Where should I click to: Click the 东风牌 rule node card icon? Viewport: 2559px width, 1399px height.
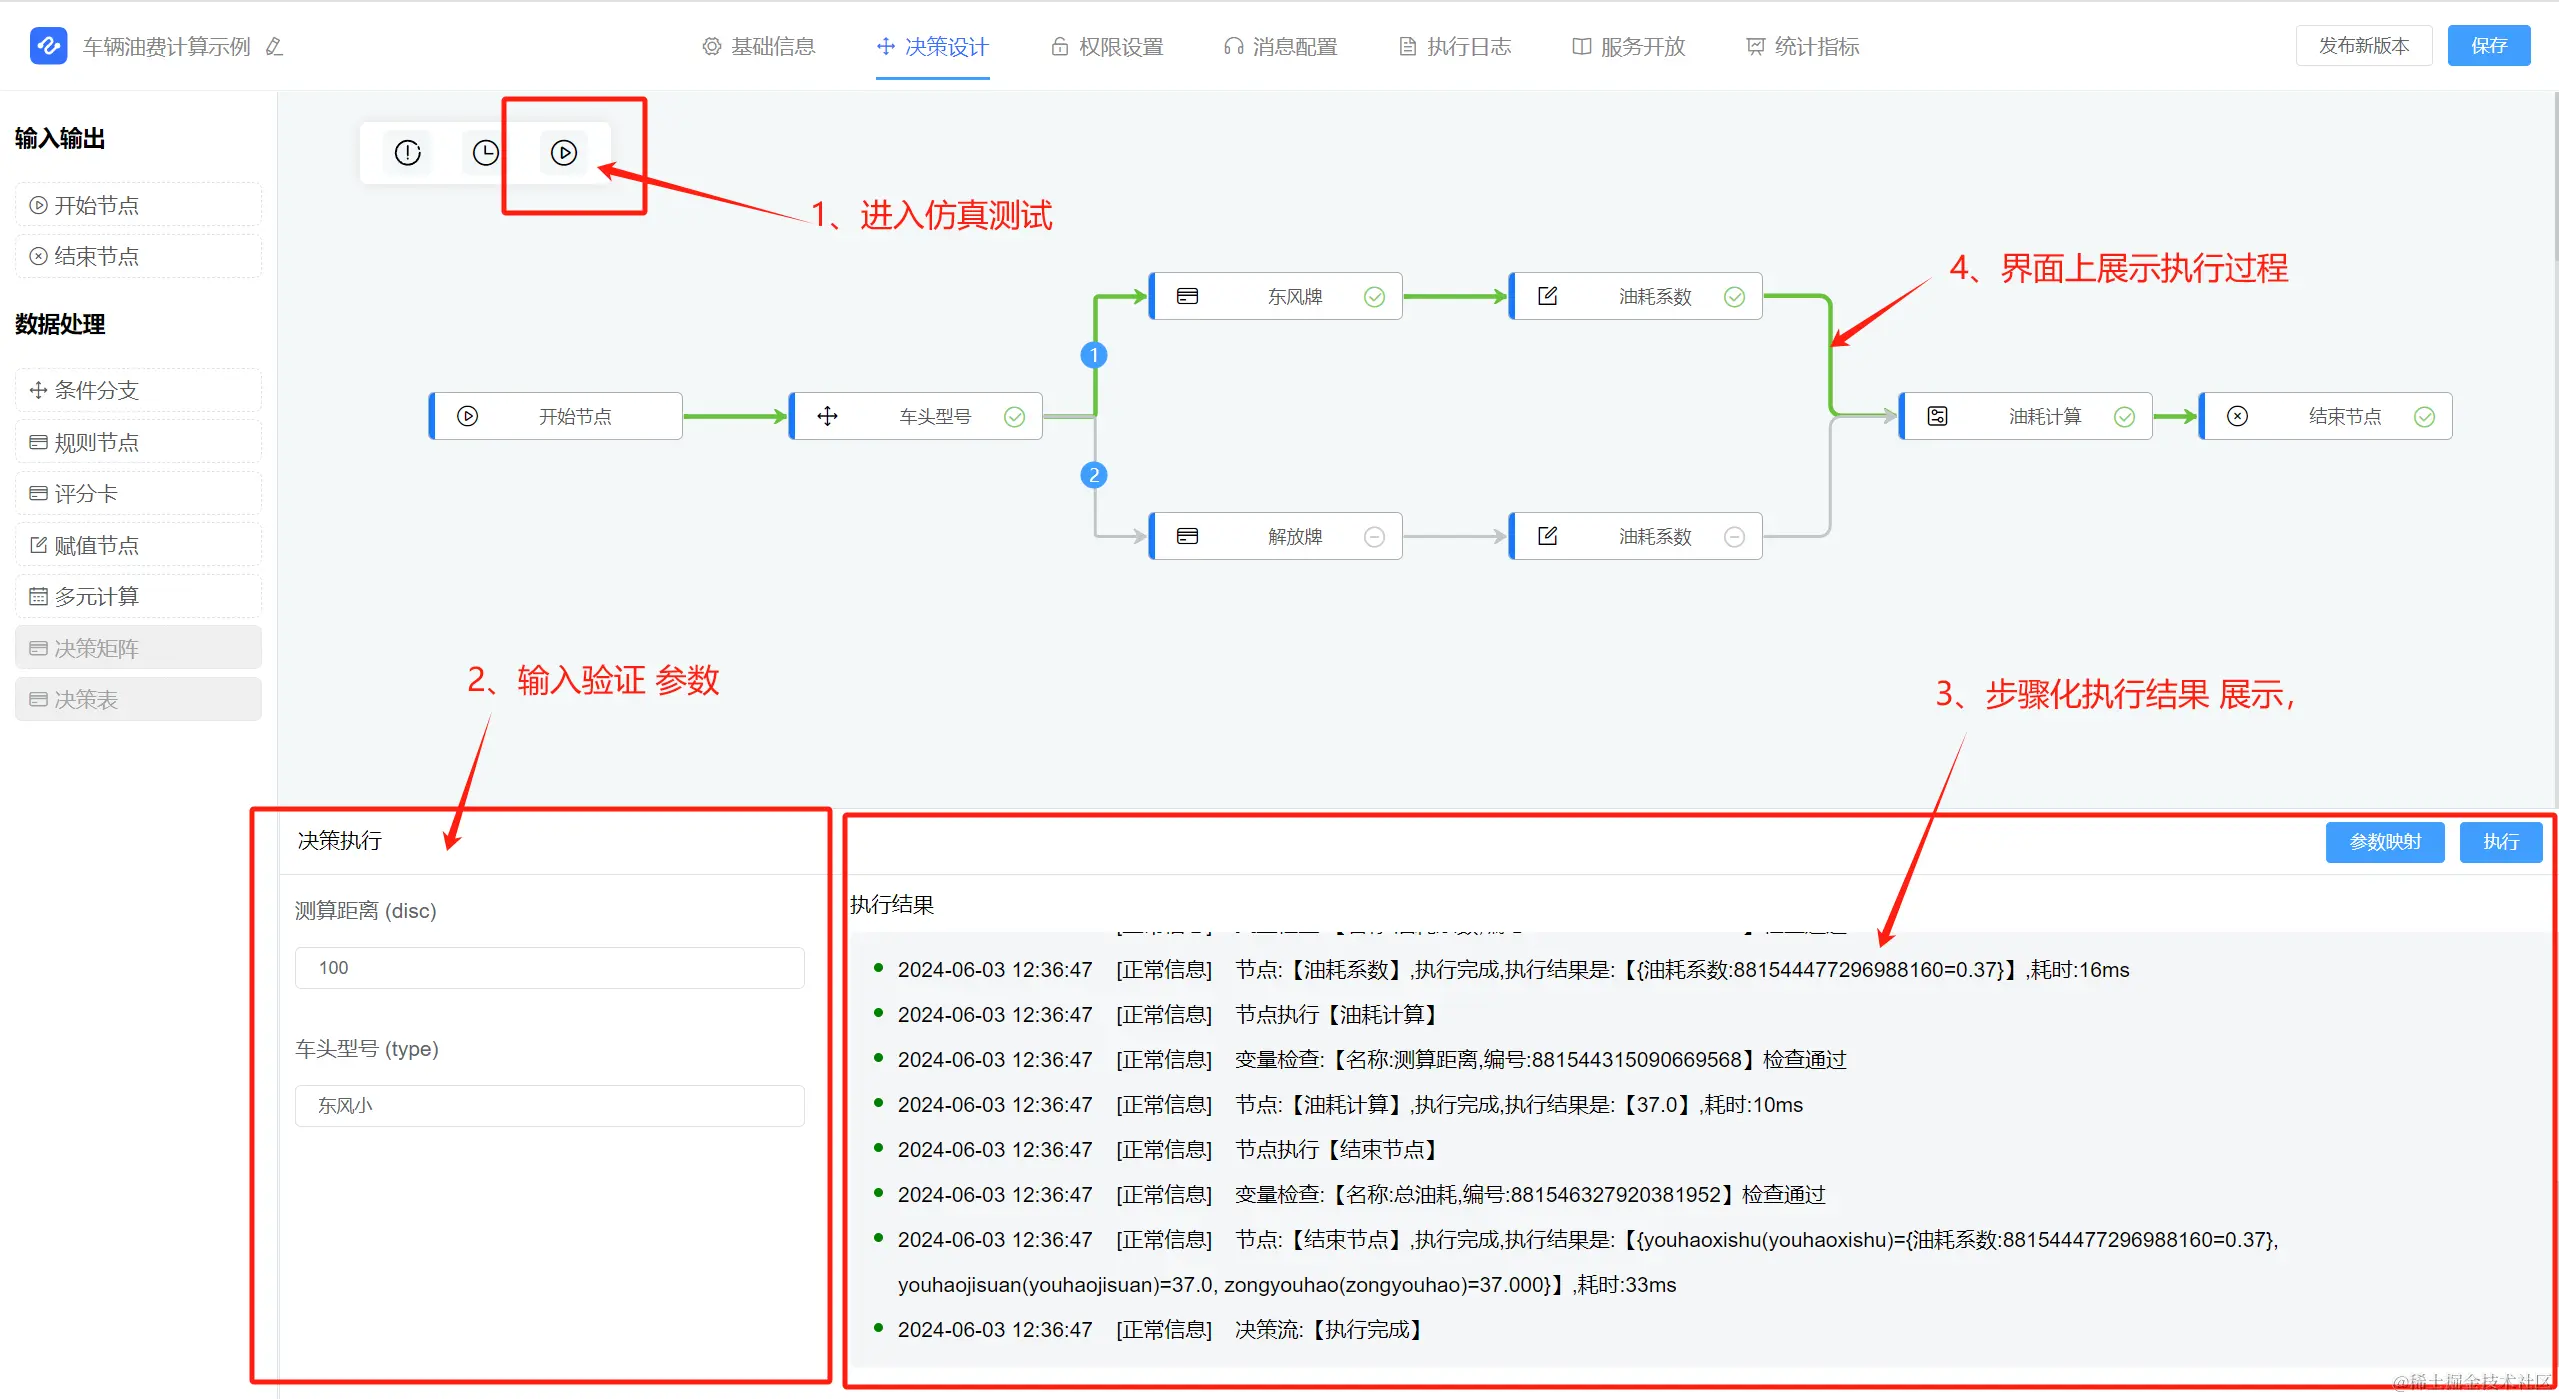coord(1187,296)
